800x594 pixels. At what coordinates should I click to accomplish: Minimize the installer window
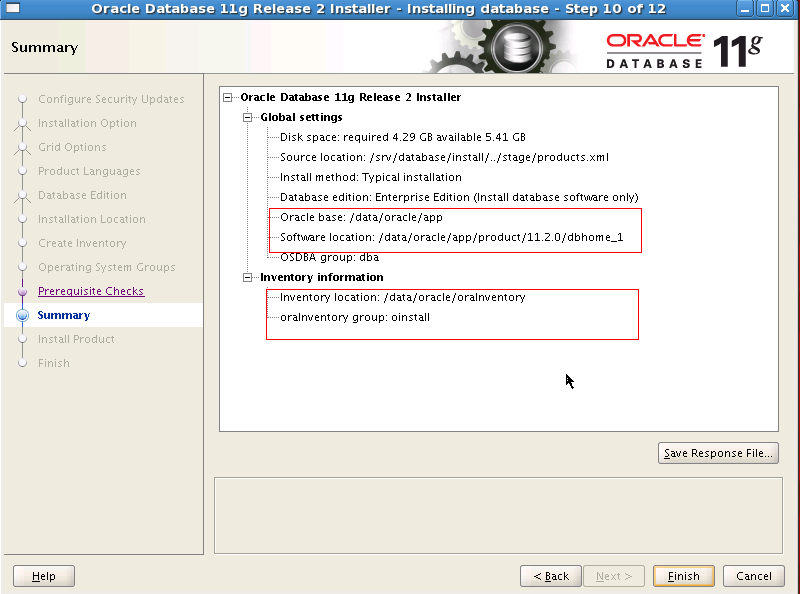point(745,9)
